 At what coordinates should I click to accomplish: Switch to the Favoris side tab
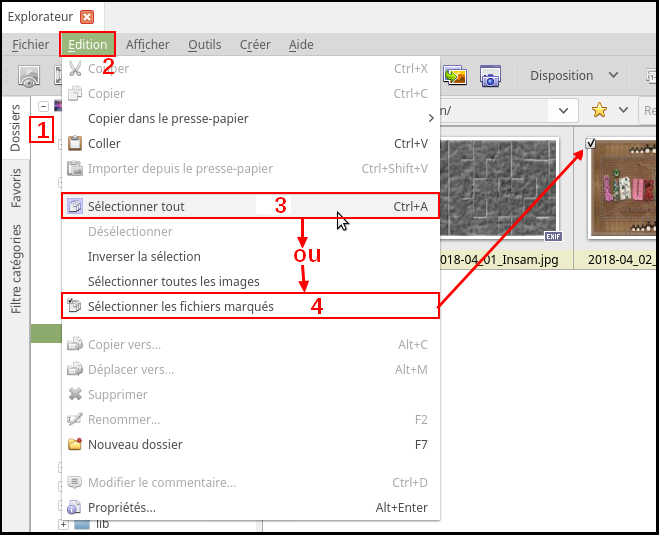16,188
